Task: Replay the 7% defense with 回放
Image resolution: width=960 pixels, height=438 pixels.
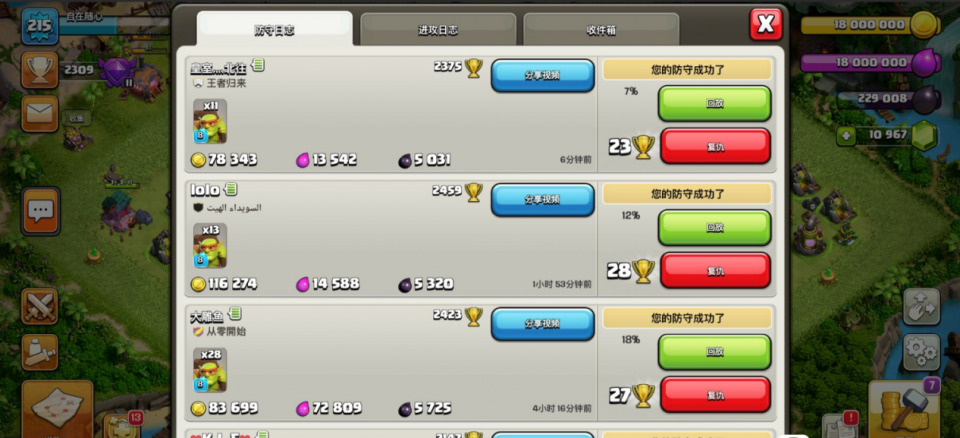Action: (x=714, y=104)
